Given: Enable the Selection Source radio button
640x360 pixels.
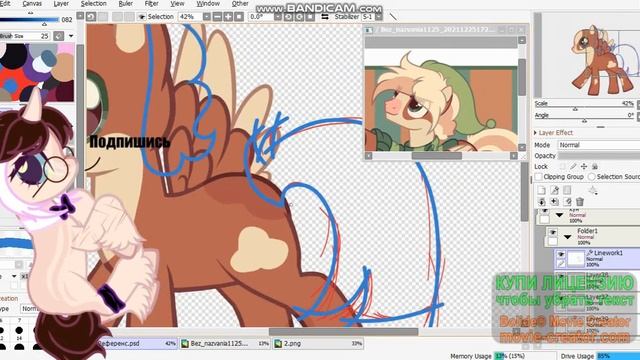Looking at the screenshot, I should pos(591,177).
